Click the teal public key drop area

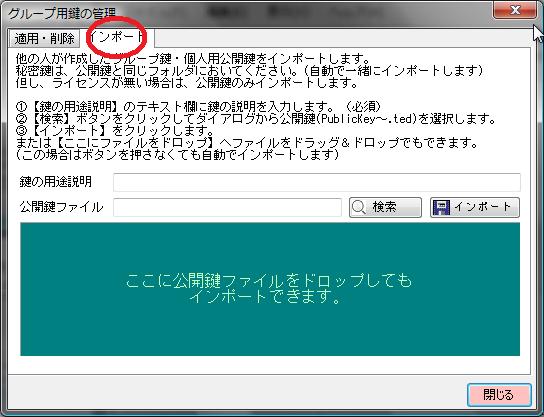pos(270,289)
